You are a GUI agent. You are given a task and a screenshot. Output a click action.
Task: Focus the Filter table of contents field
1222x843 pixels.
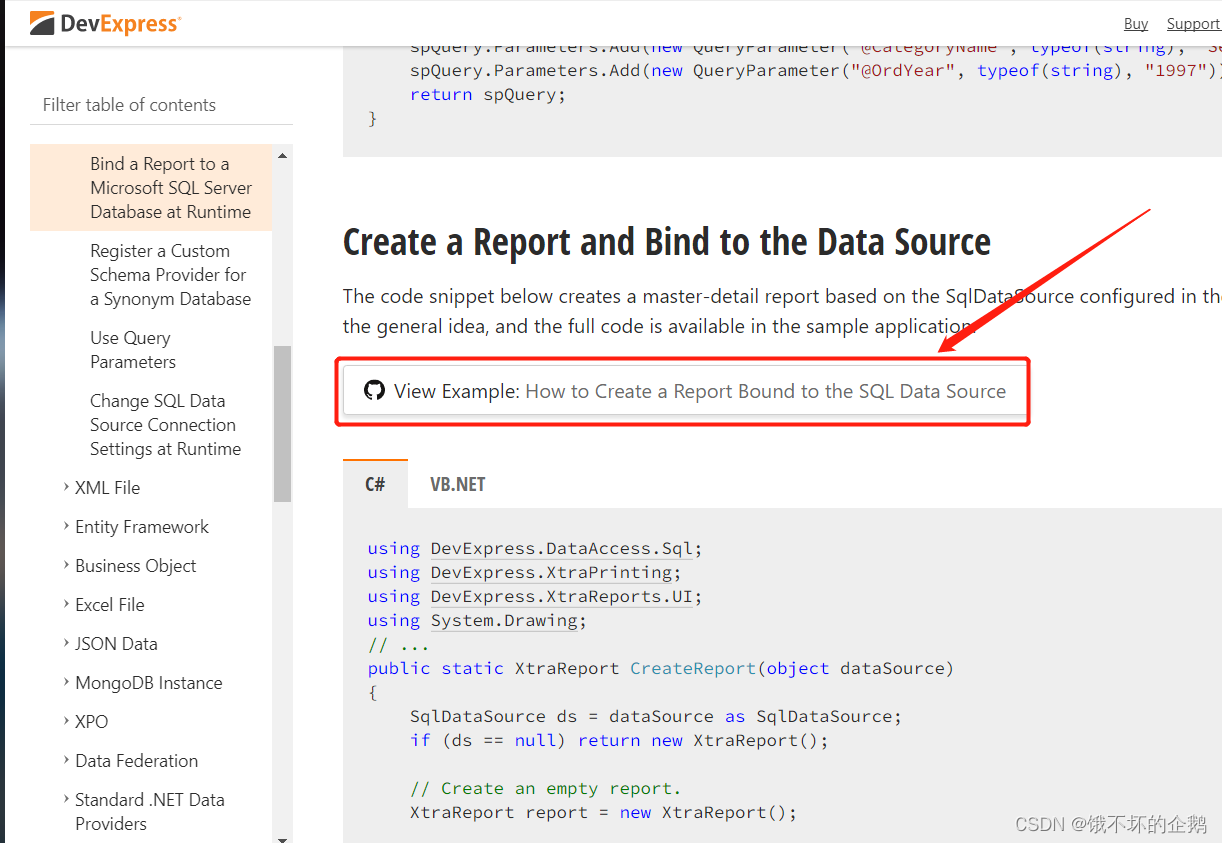(161, 105)
